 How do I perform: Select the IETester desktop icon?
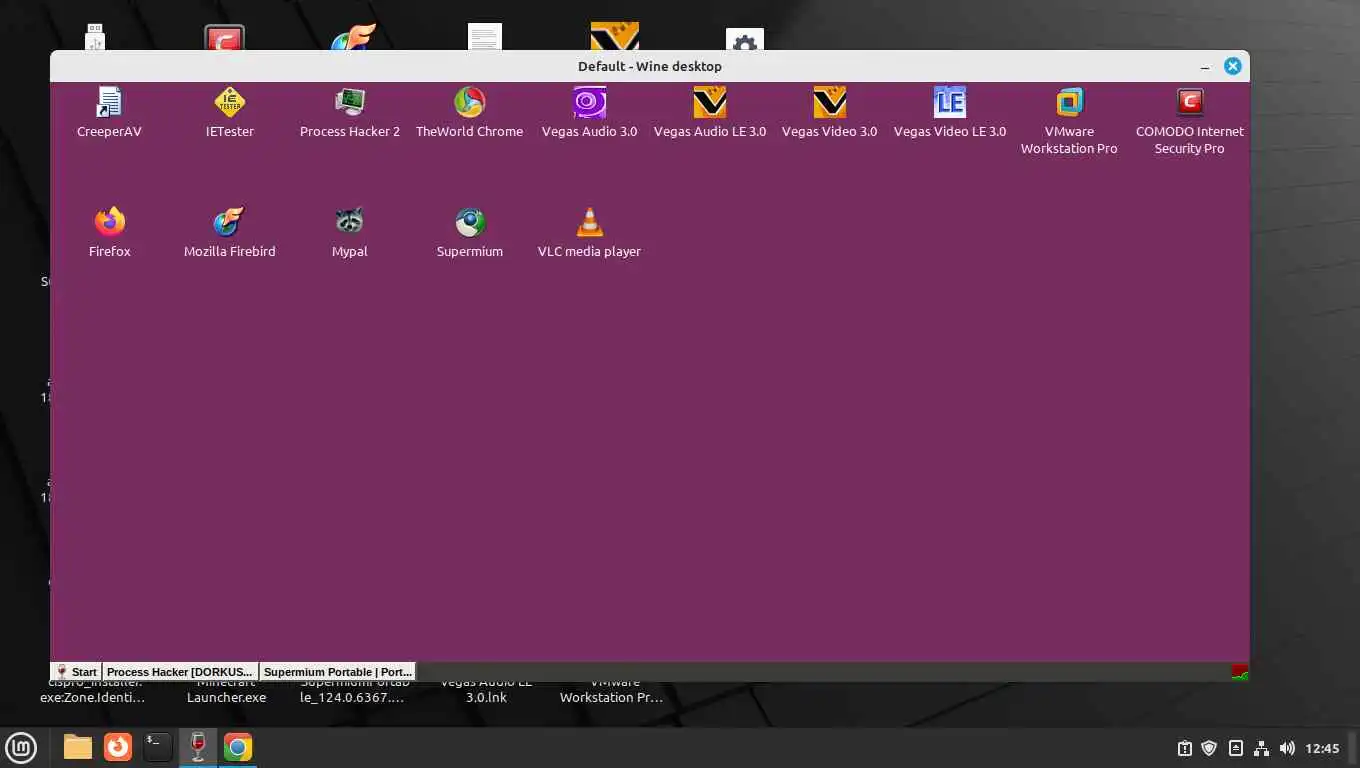(x=230, y=102)
